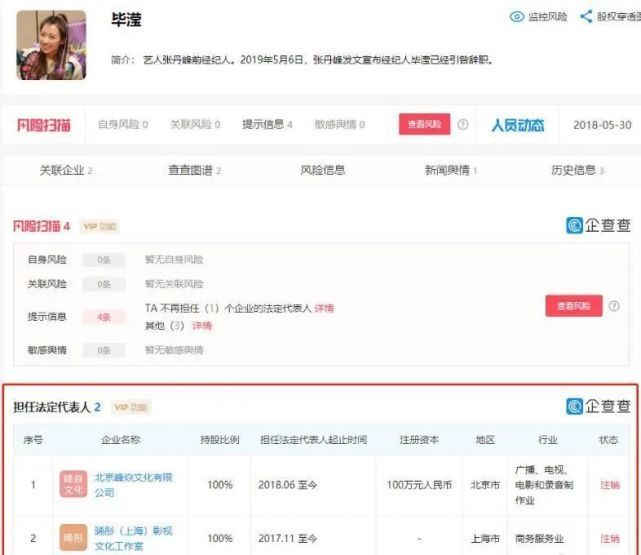Click the 0条 badge for 自身风险

pos(104,260)
